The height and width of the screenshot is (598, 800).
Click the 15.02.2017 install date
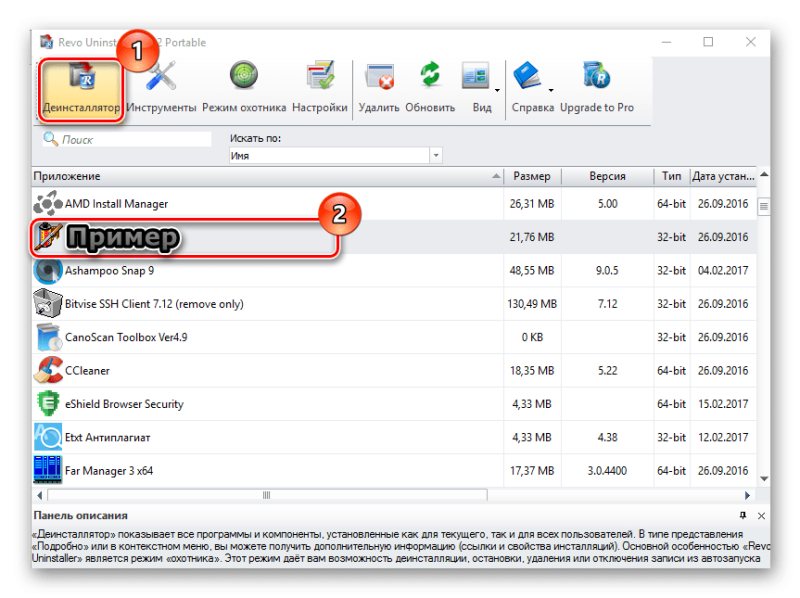pyautogui.click(x=723, y=404)
